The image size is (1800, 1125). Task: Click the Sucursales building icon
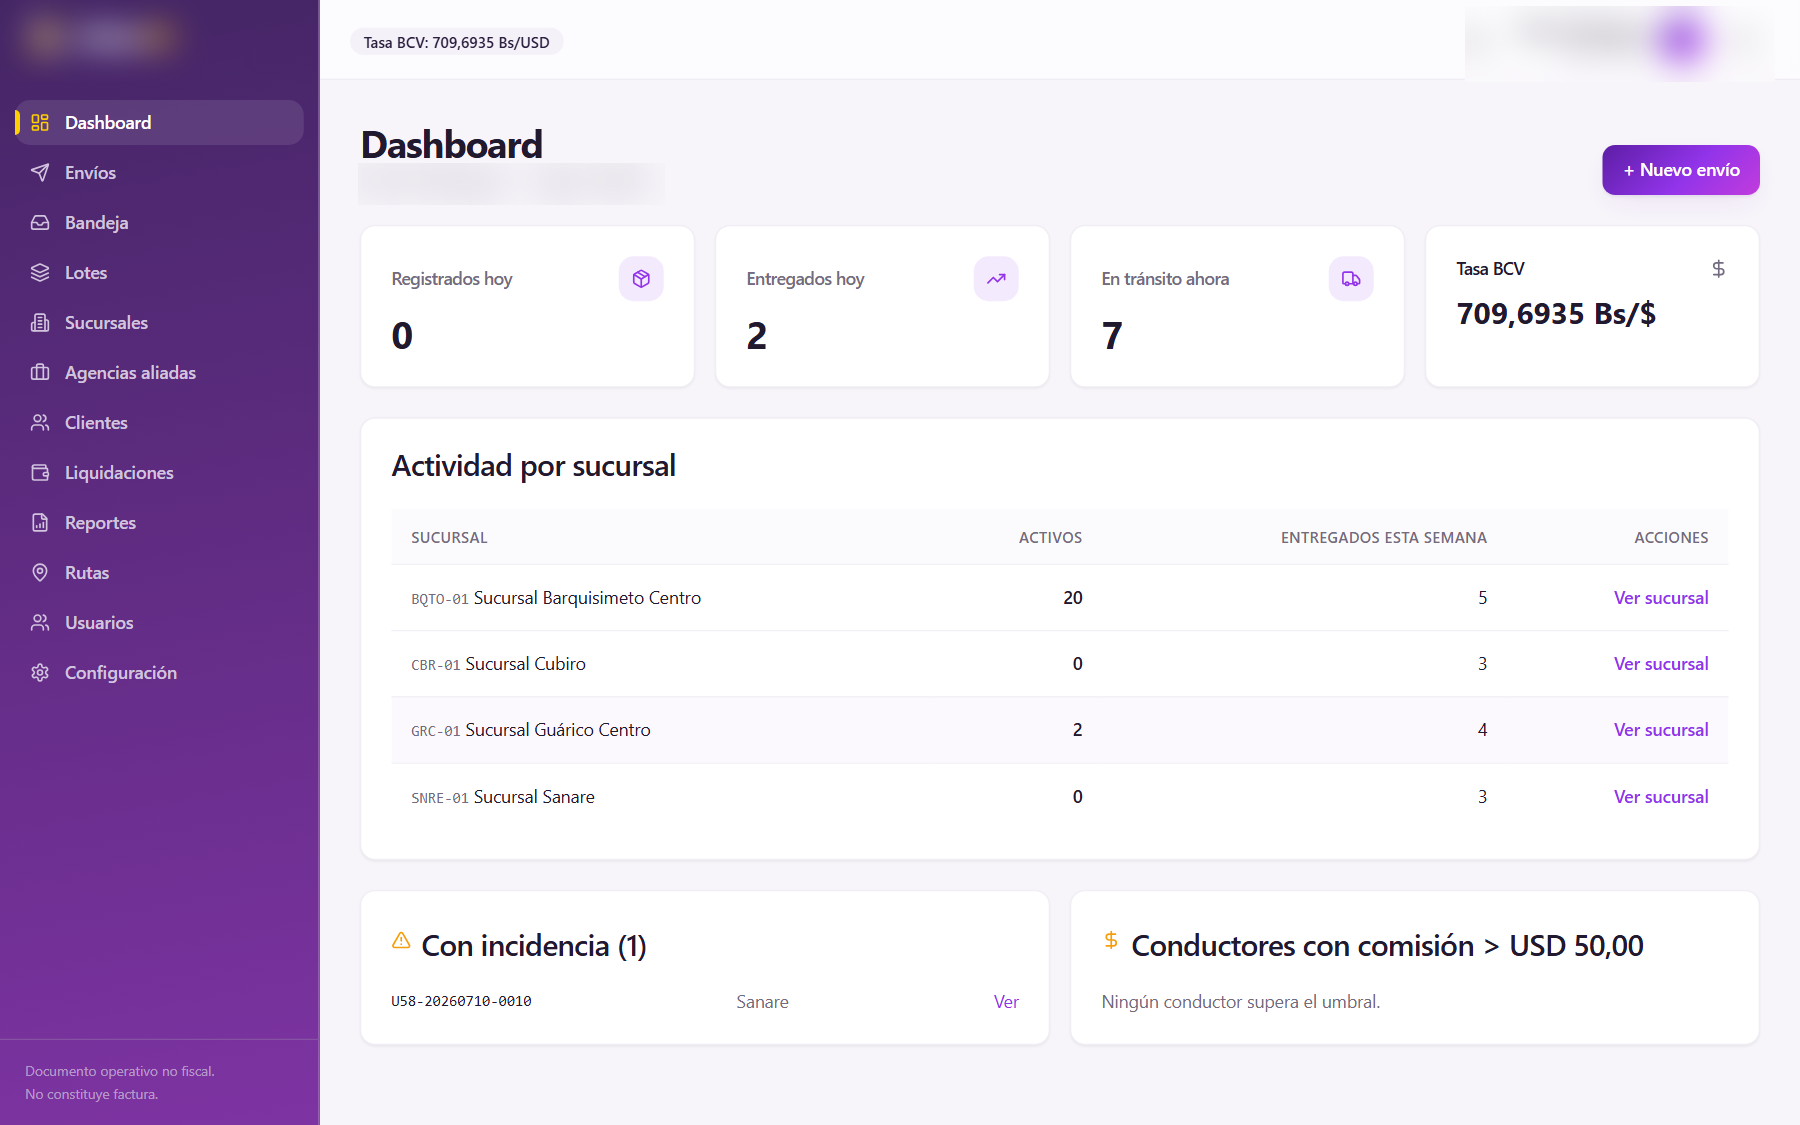[40, 322]
